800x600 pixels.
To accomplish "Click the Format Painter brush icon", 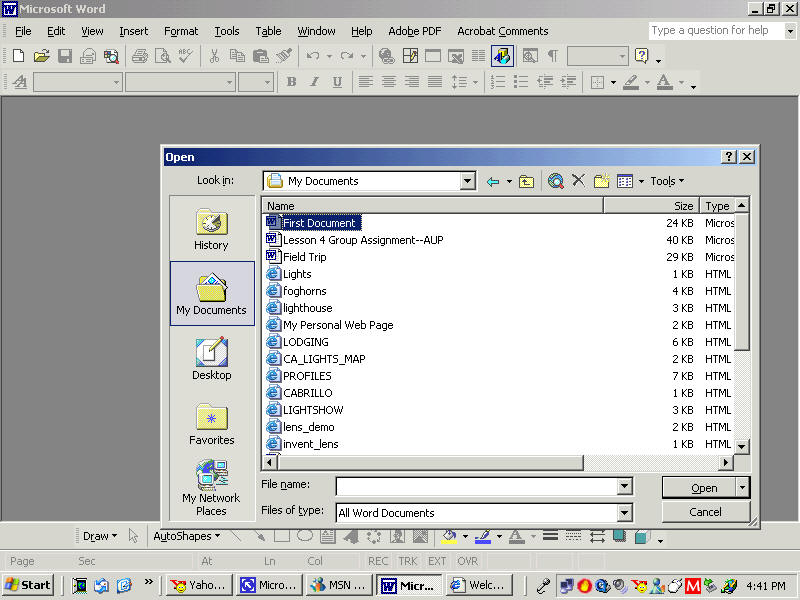I will click(284, 56).
